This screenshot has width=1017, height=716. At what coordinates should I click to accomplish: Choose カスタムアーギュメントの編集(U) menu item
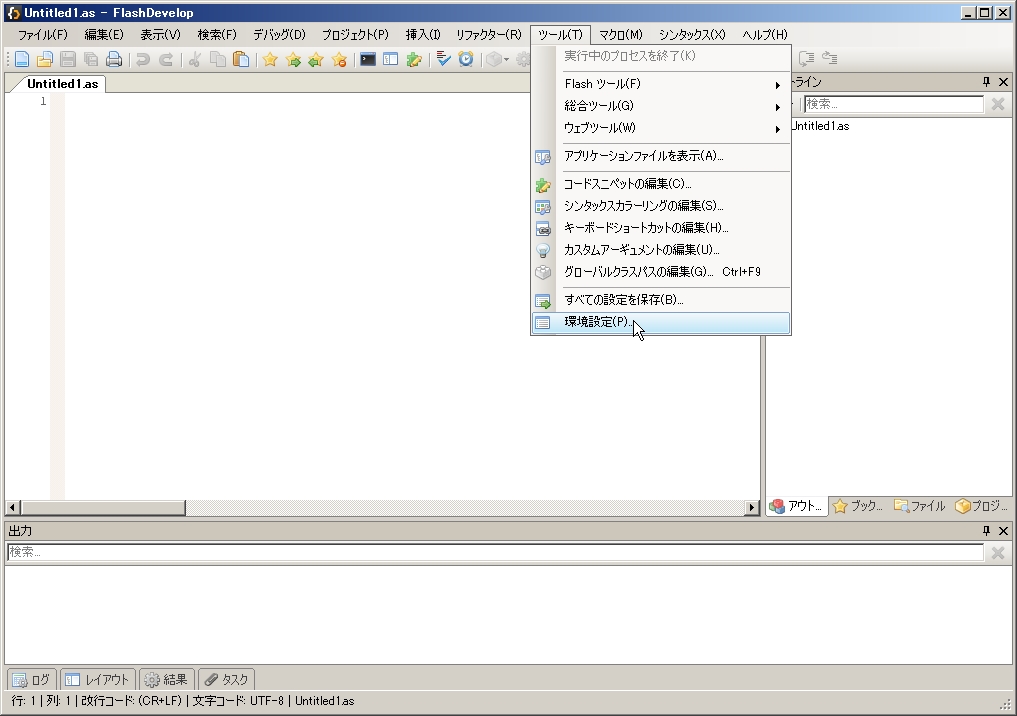(x=661, y=250)
